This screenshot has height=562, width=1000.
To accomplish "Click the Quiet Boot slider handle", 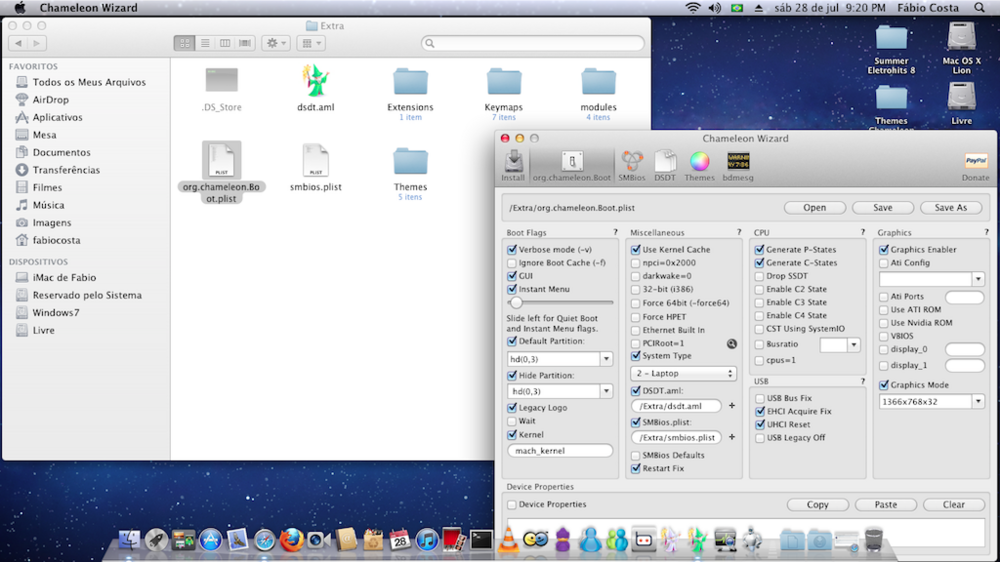I will (516, 302).
